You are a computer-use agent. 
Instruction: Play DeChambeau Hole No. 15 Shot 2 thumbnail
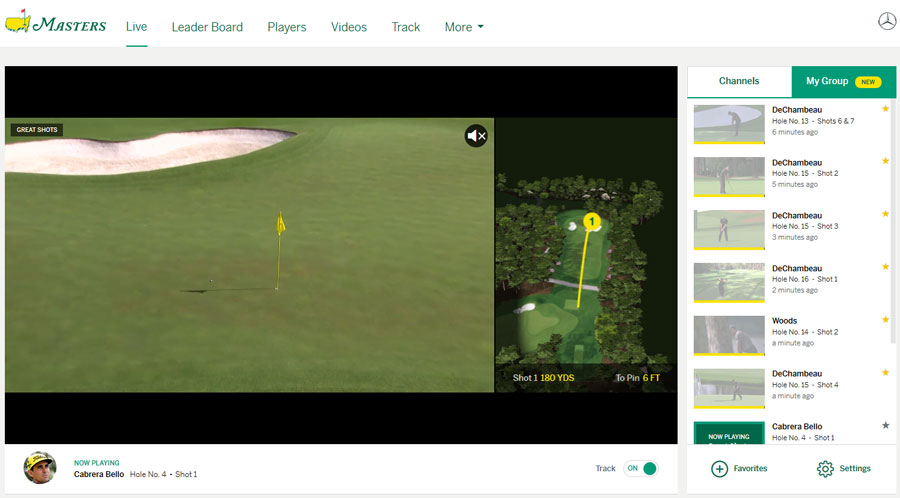[729, 177]
